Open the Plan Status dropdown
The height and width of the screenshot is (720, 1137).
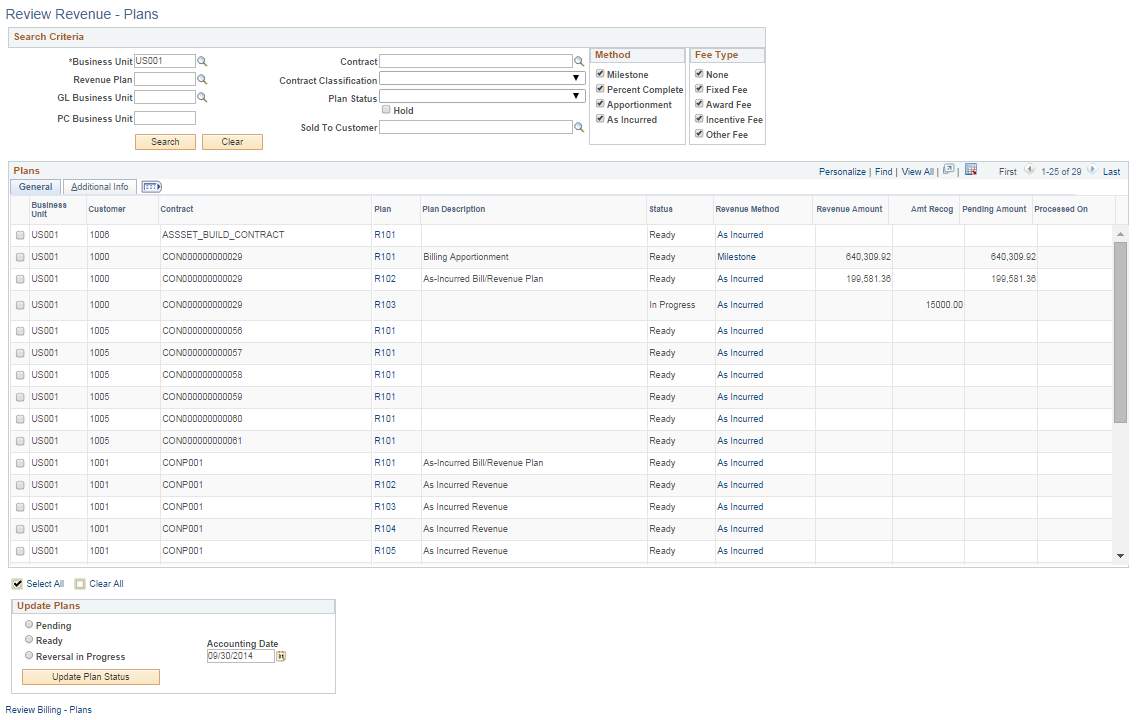[x=576, y=95]
